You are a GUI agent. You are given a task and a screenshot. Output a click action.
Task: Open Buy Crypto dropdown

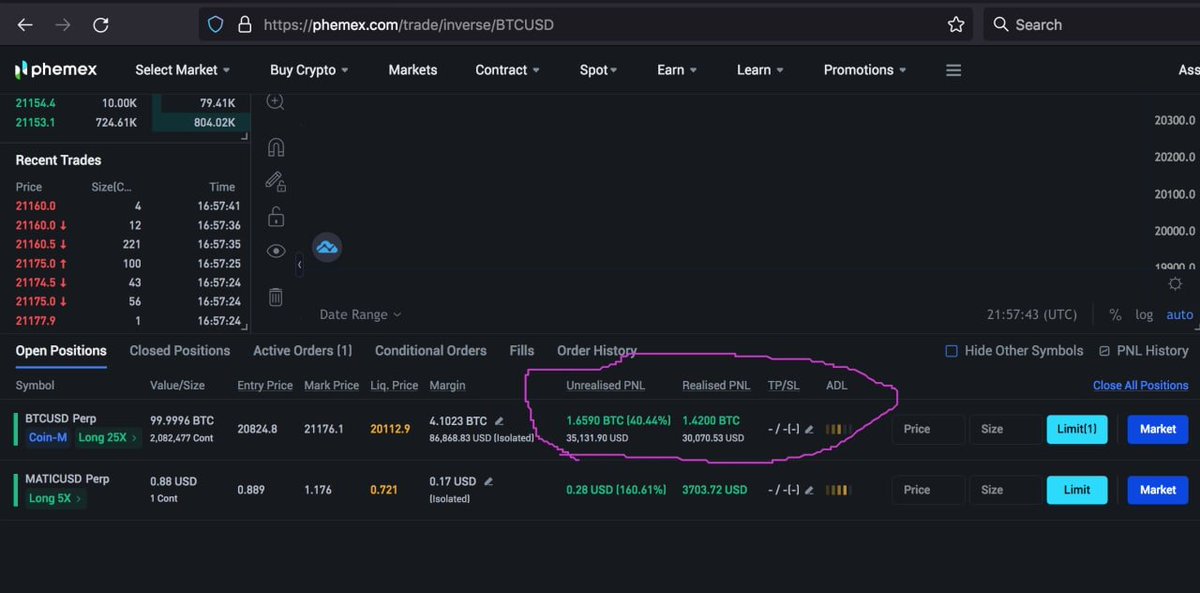(x=309, y=70)
